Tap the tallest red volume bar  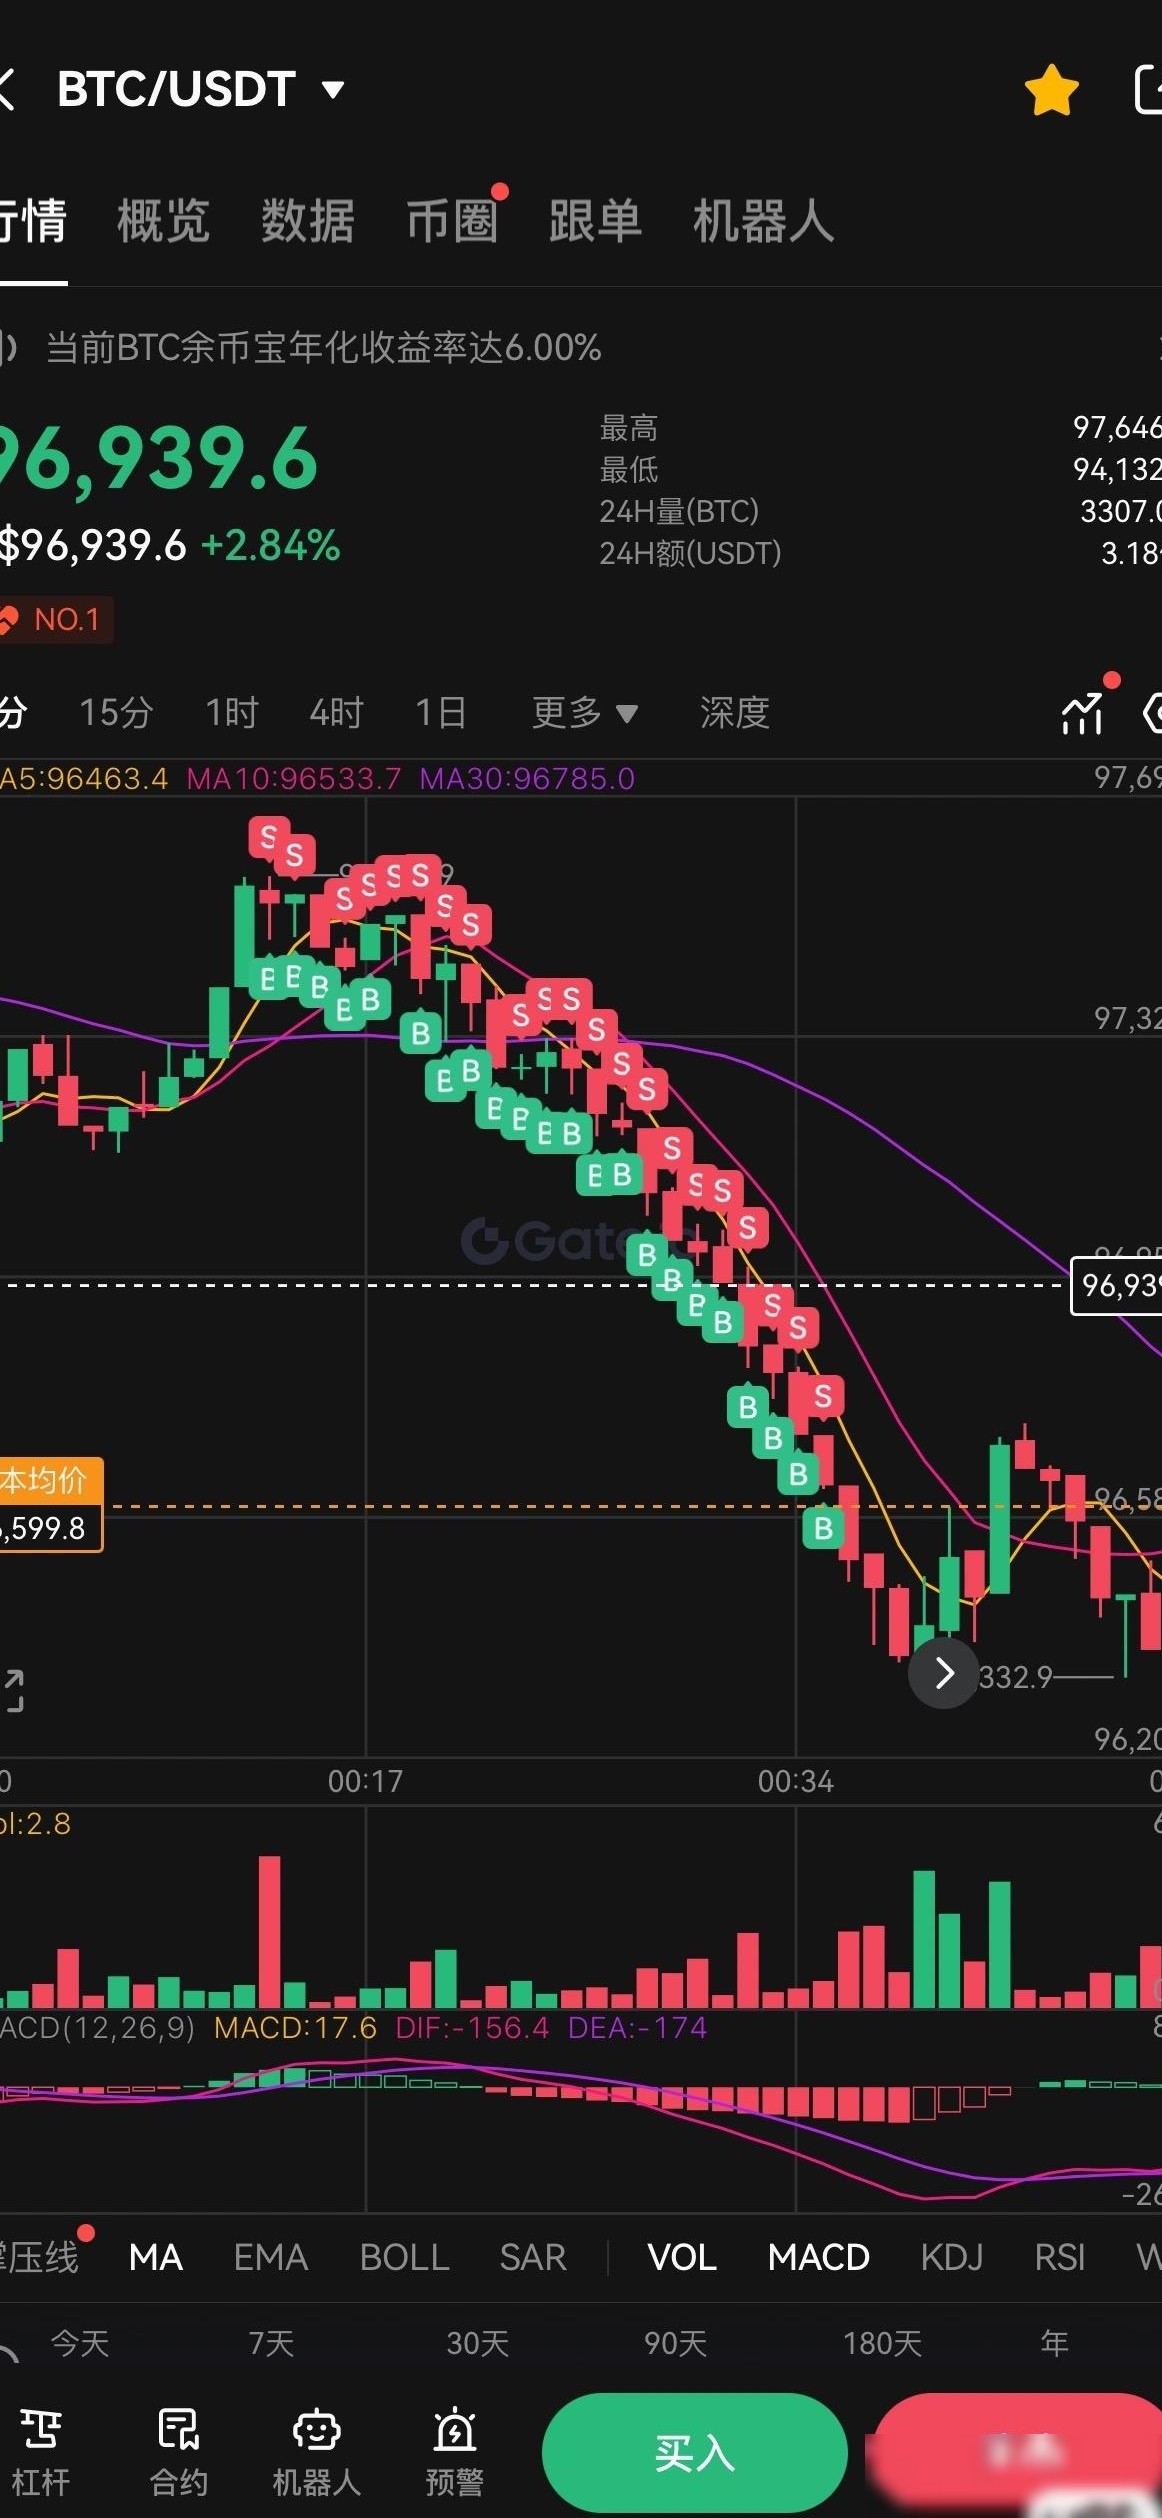point(269,1932)
